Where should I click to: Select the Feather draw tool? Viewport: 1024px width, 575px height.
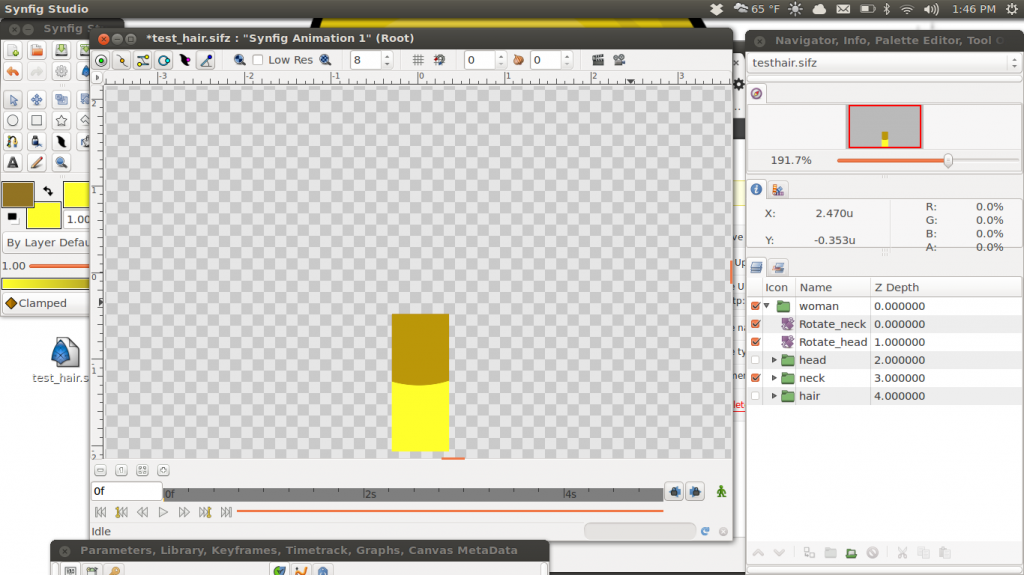tap(61, 142)
